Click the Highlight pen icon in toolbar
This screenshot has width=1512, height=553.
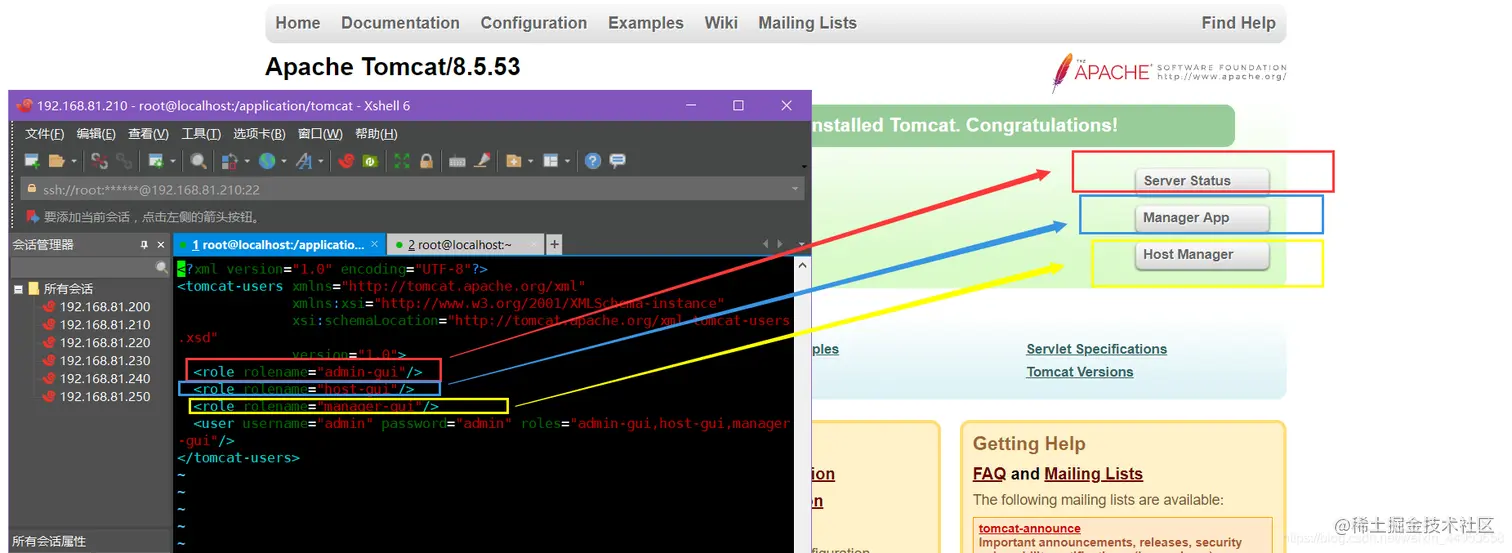[x=482, y=161]
